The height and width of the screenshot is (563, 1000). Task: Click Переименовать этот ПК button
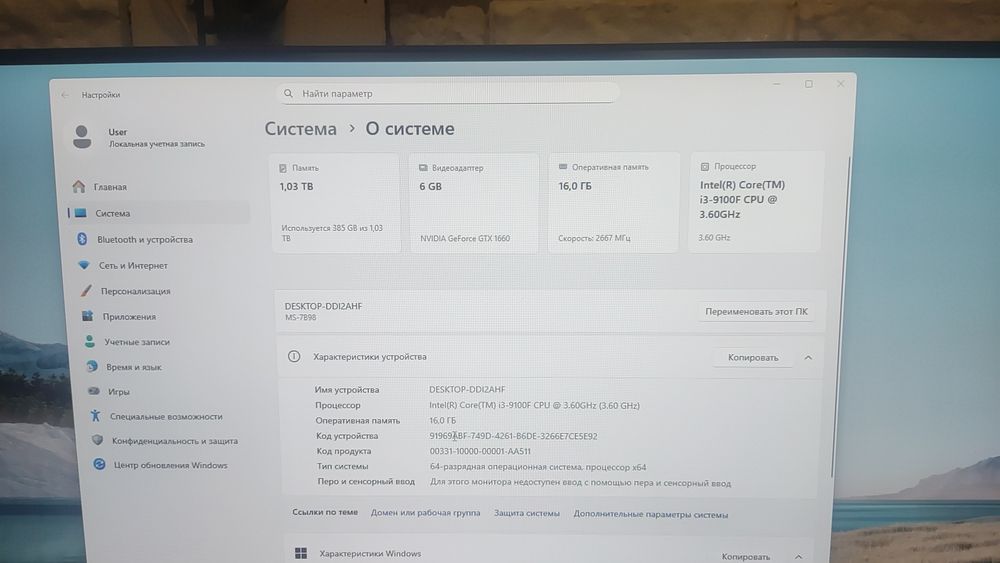coord(756,312)
